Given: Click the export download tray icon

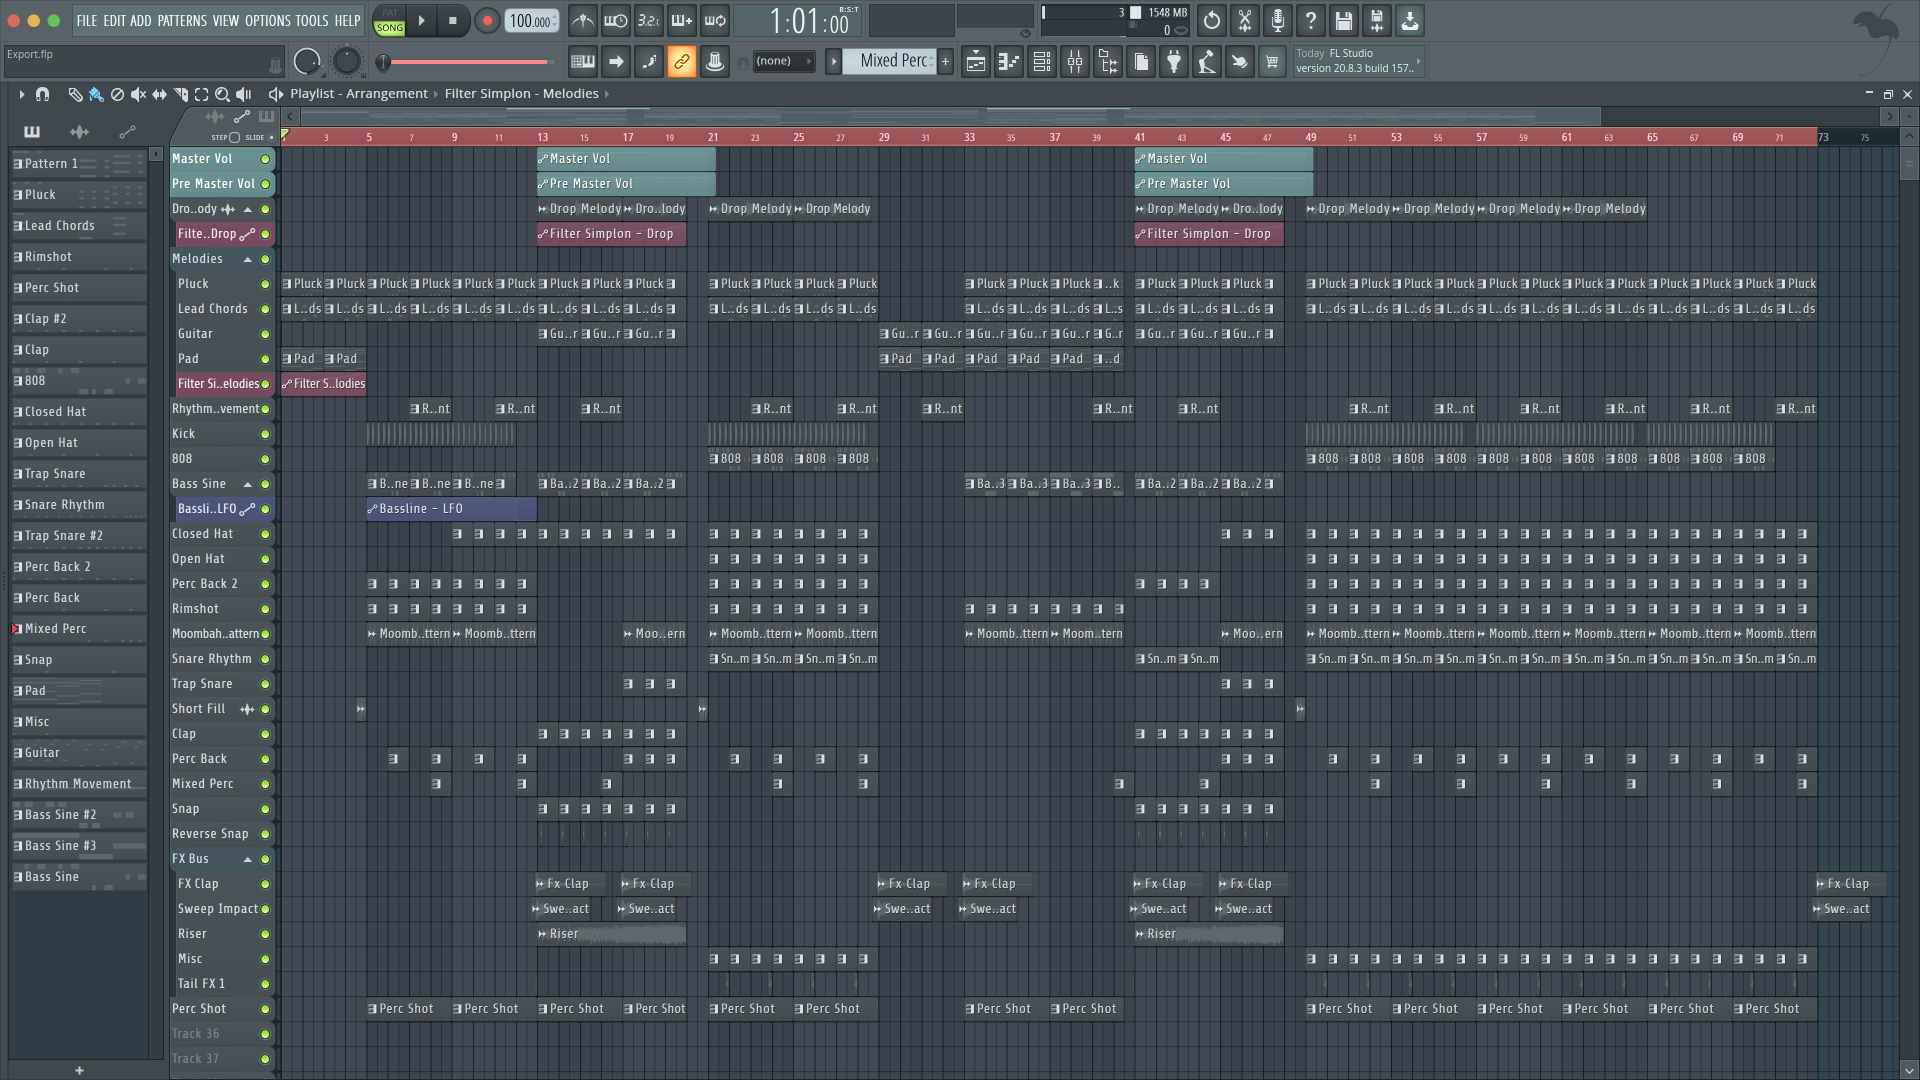Looking at the screenshot, I should [x=1409, y=20].
